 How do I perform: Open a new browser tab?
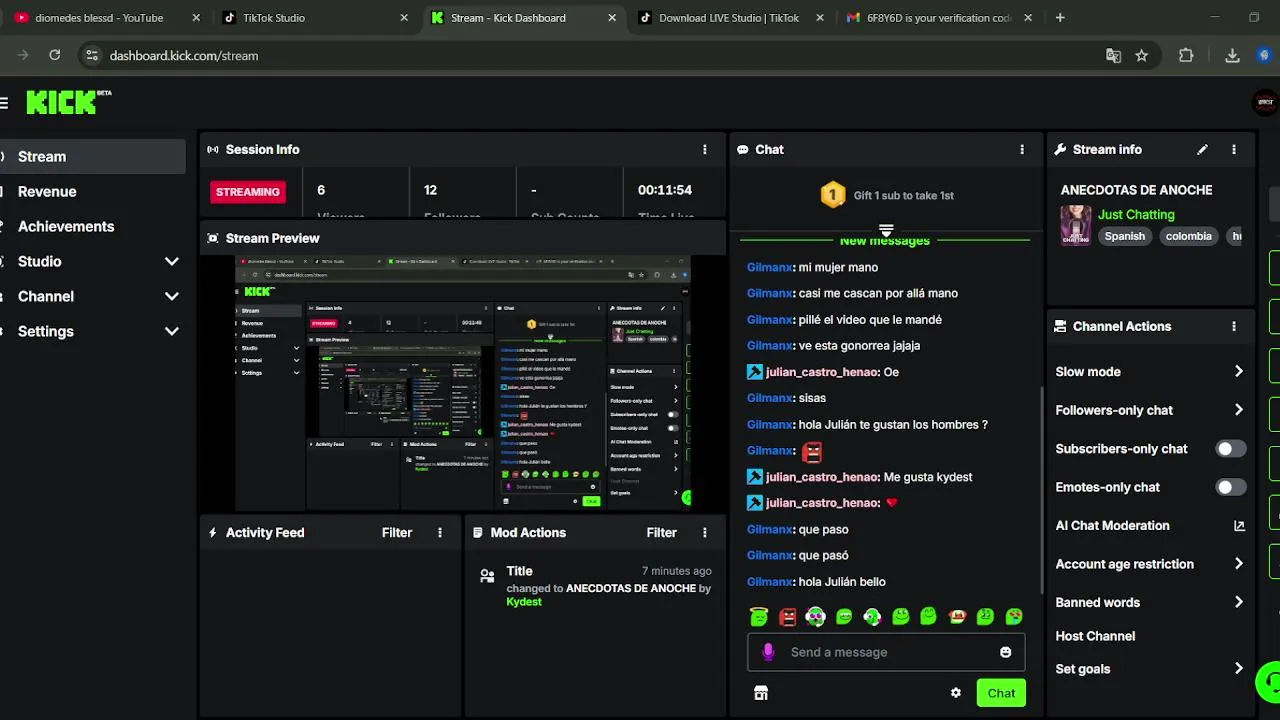(x=1060, y=18)
